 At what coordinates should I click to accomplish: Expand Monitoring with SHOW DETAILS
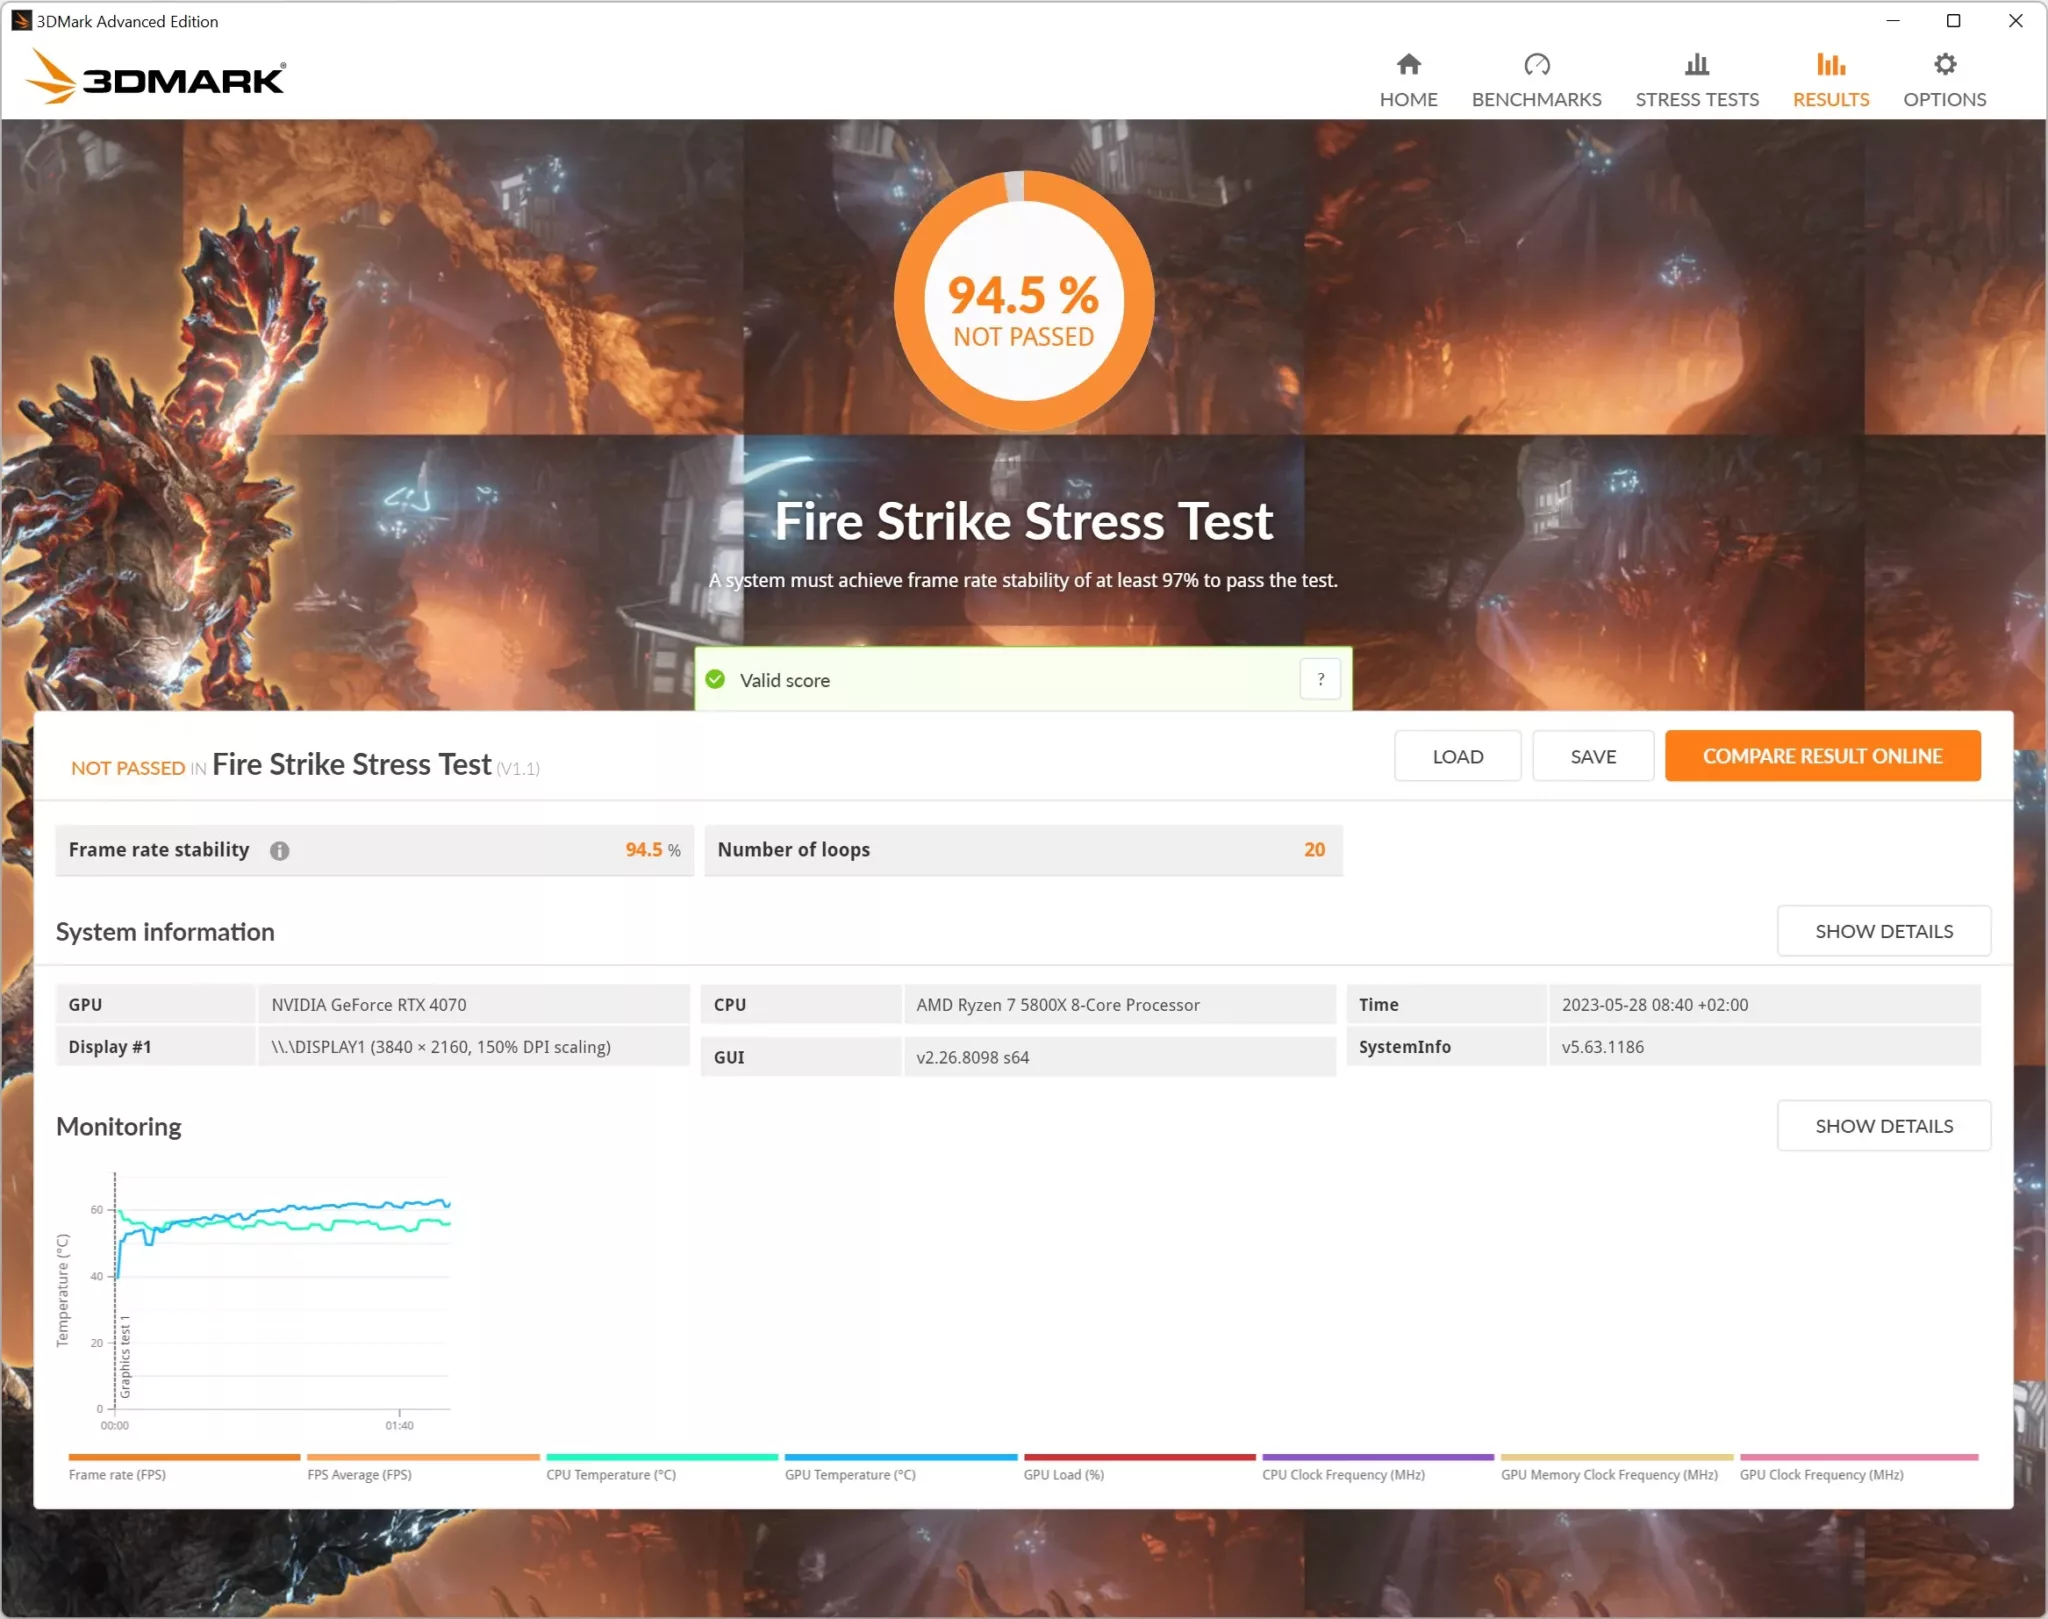1883,1125
